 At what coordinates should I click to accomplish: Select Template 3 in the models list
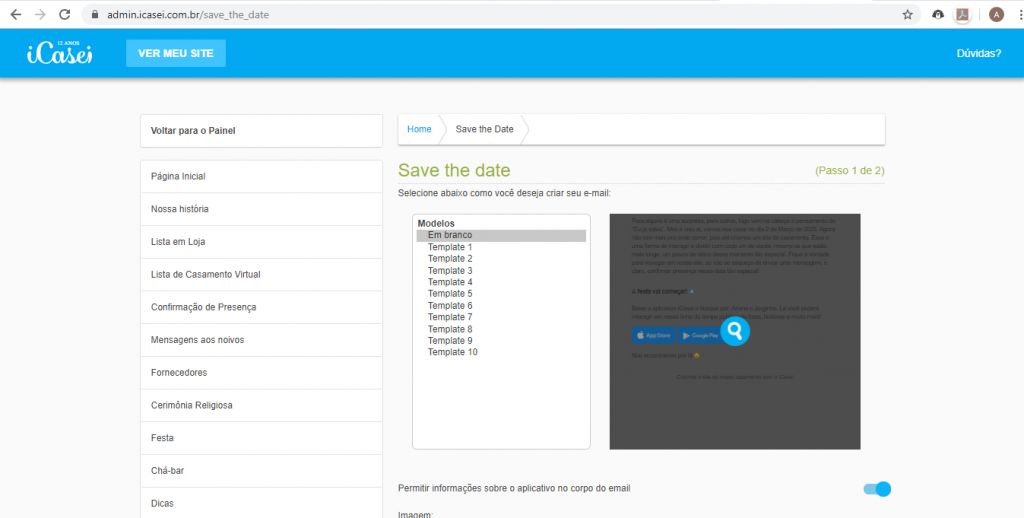tap(501, 270)
